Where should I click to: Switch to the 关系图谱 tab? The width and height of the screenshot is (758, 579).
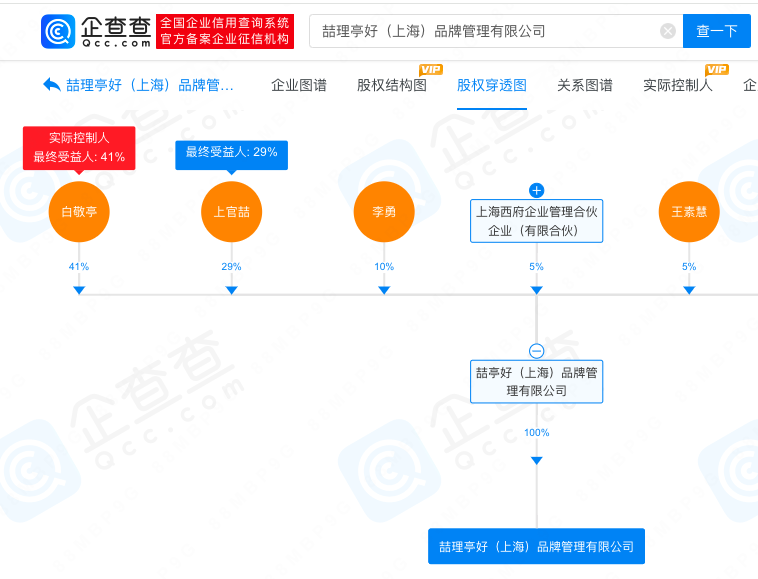point(585,86)
